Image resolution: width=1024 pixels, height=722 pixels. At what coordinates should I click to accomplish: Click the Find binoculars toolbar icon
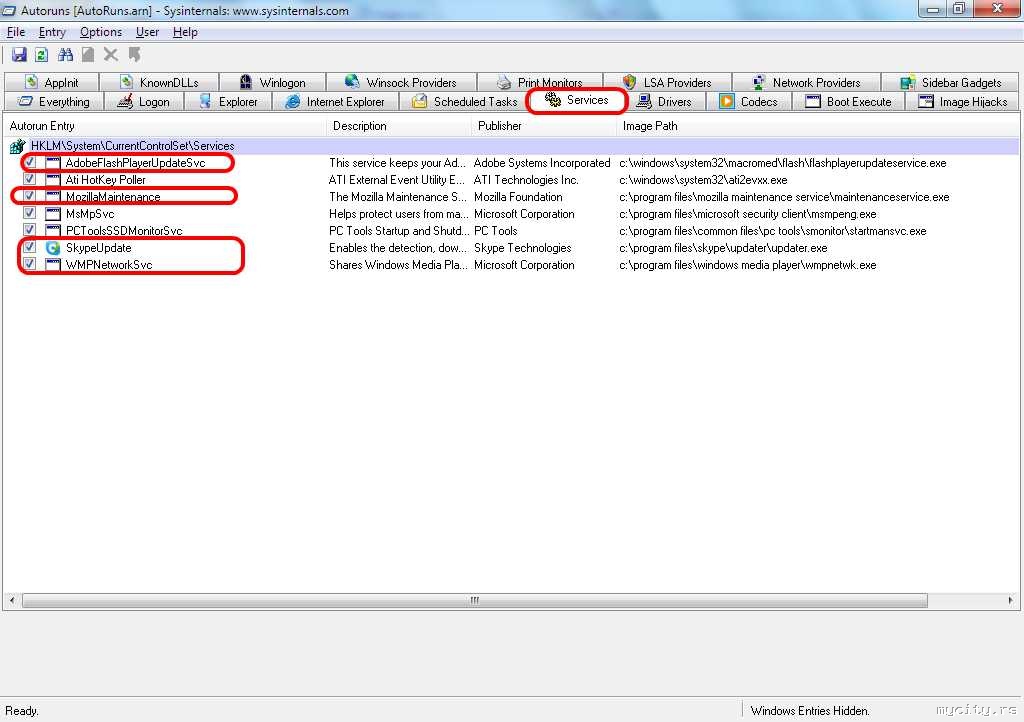pyautogui.click(x=65, y=55)
